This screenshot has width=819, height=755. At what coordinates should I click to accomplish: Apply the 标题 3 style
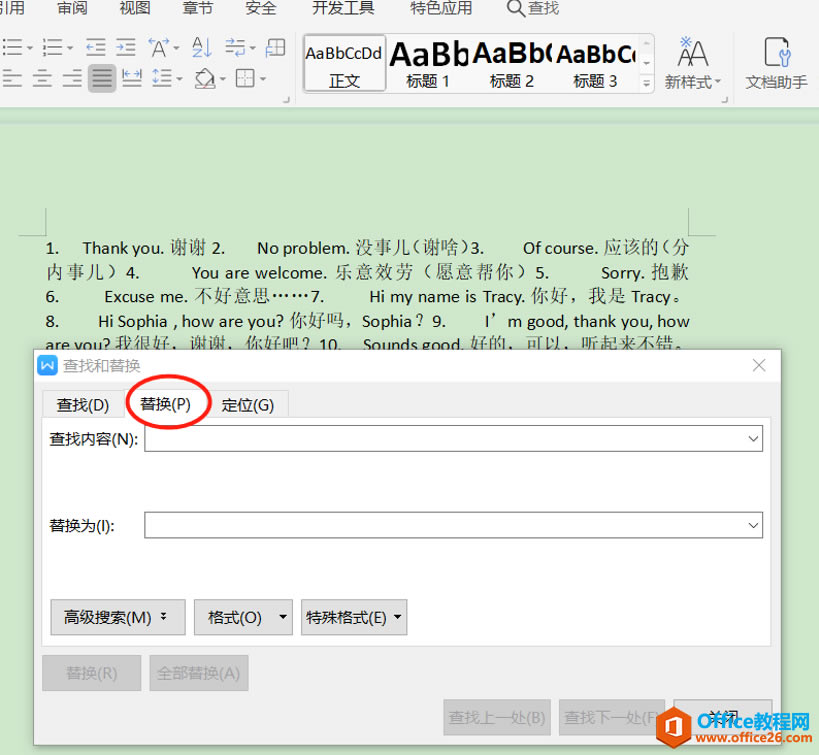[595, 64]
